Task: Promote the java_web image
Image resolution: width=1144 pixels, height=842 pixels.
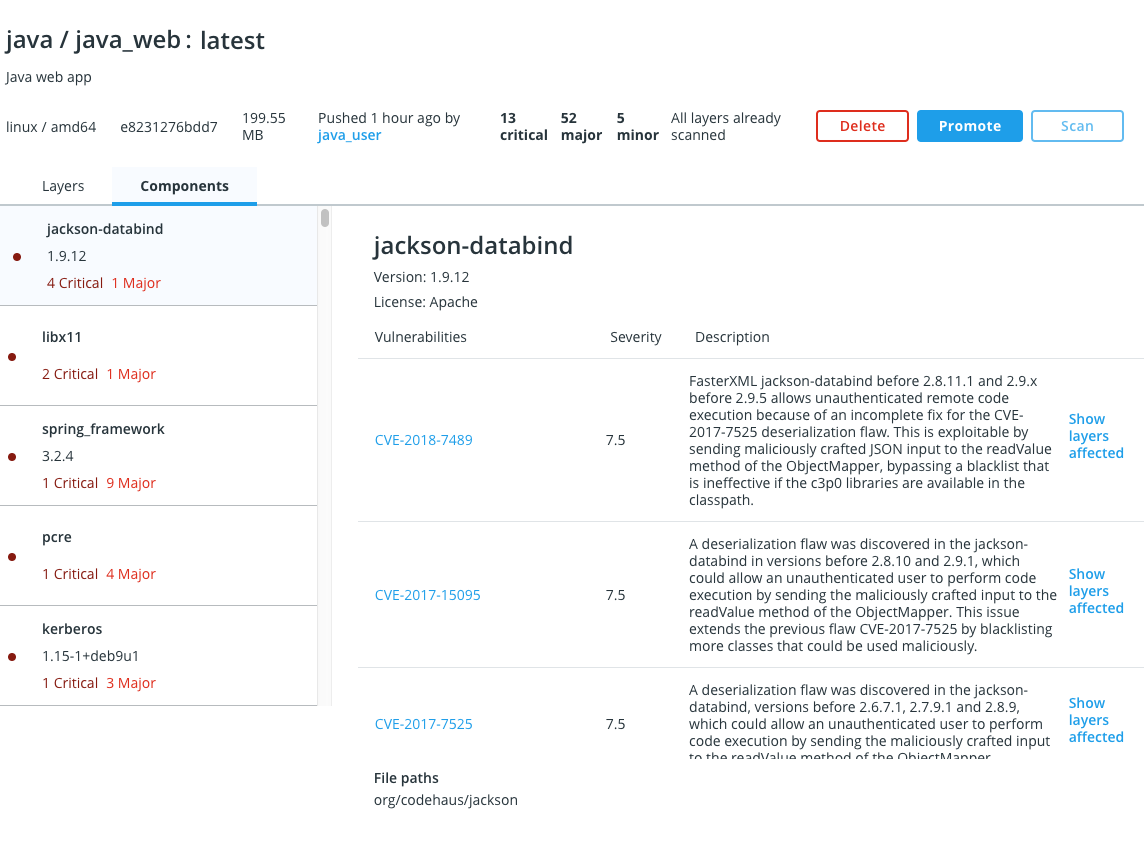Action: pos(970,126)
